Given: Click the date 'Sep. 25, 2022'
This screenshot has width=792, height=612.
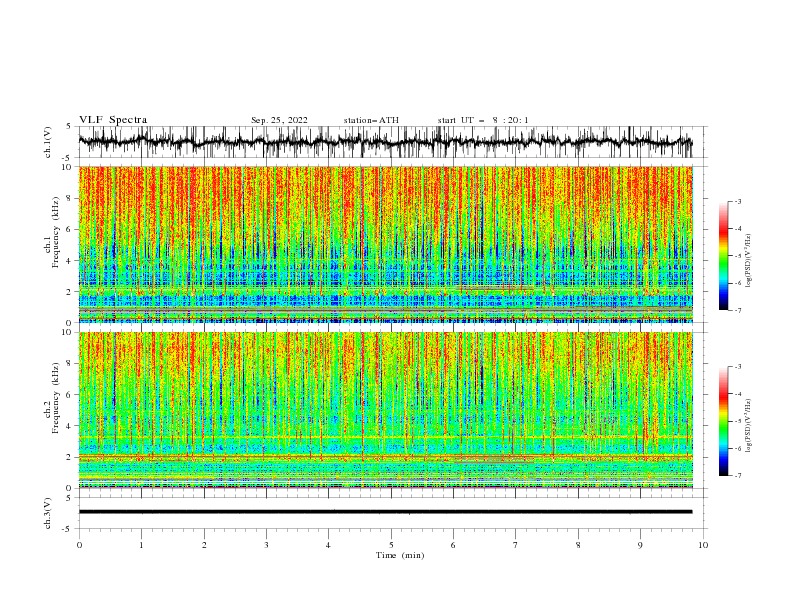Looking at the screenshot, I should click(x=279, y=120).
